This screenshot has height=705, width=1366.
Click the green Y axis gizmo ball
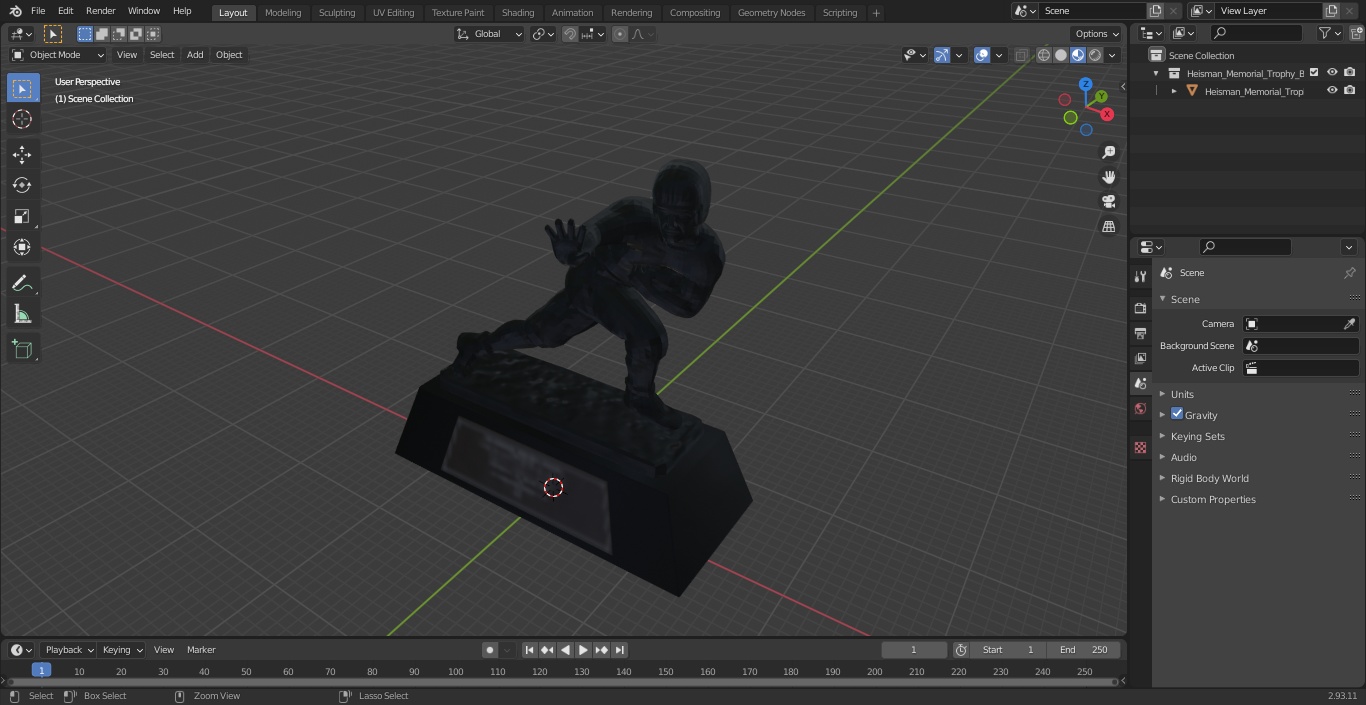click(x=1100, y=97)
